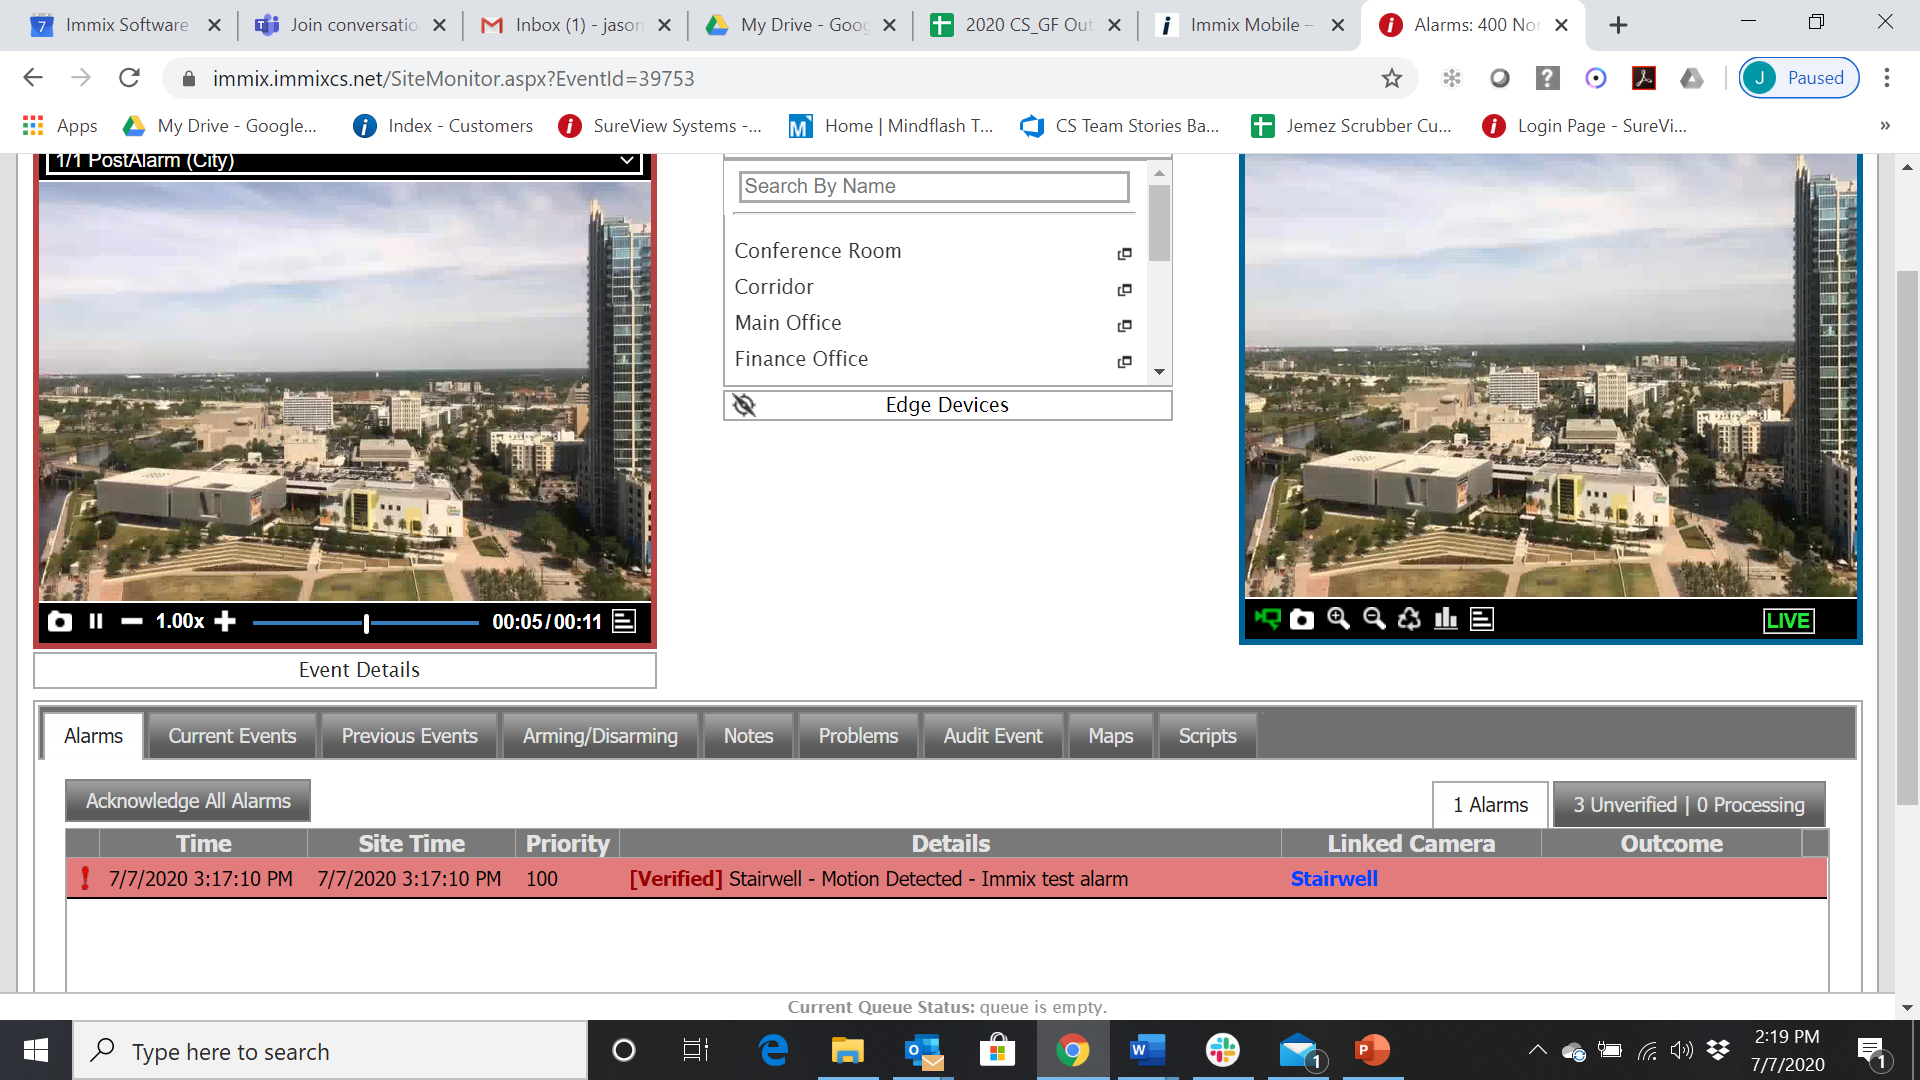Increase playback speed with the plus icon
This screenshot has height=1080, width=1920.
[225, 621]
